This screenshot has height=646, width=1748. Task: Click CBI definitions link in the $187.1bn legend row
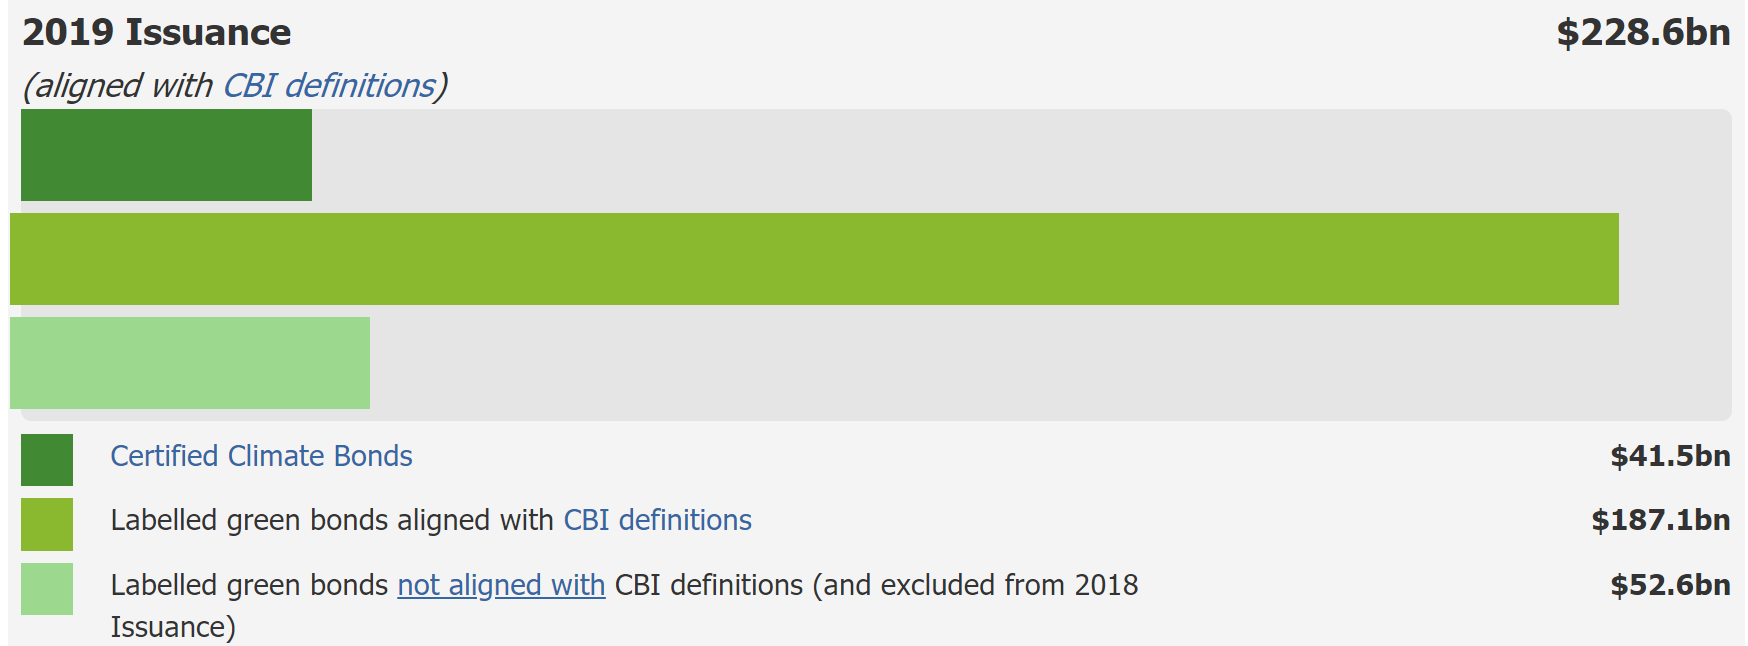(x=657, y=520)
